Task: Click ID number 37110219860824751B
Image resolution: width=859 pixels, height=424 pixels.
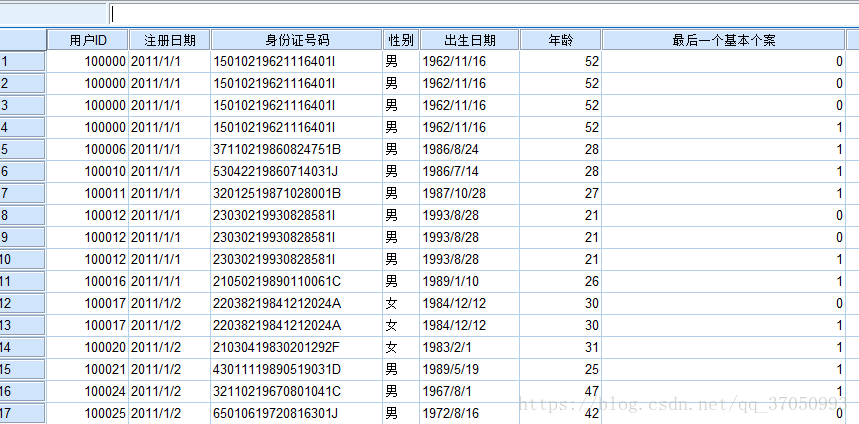Action: (x=296, y=150)
